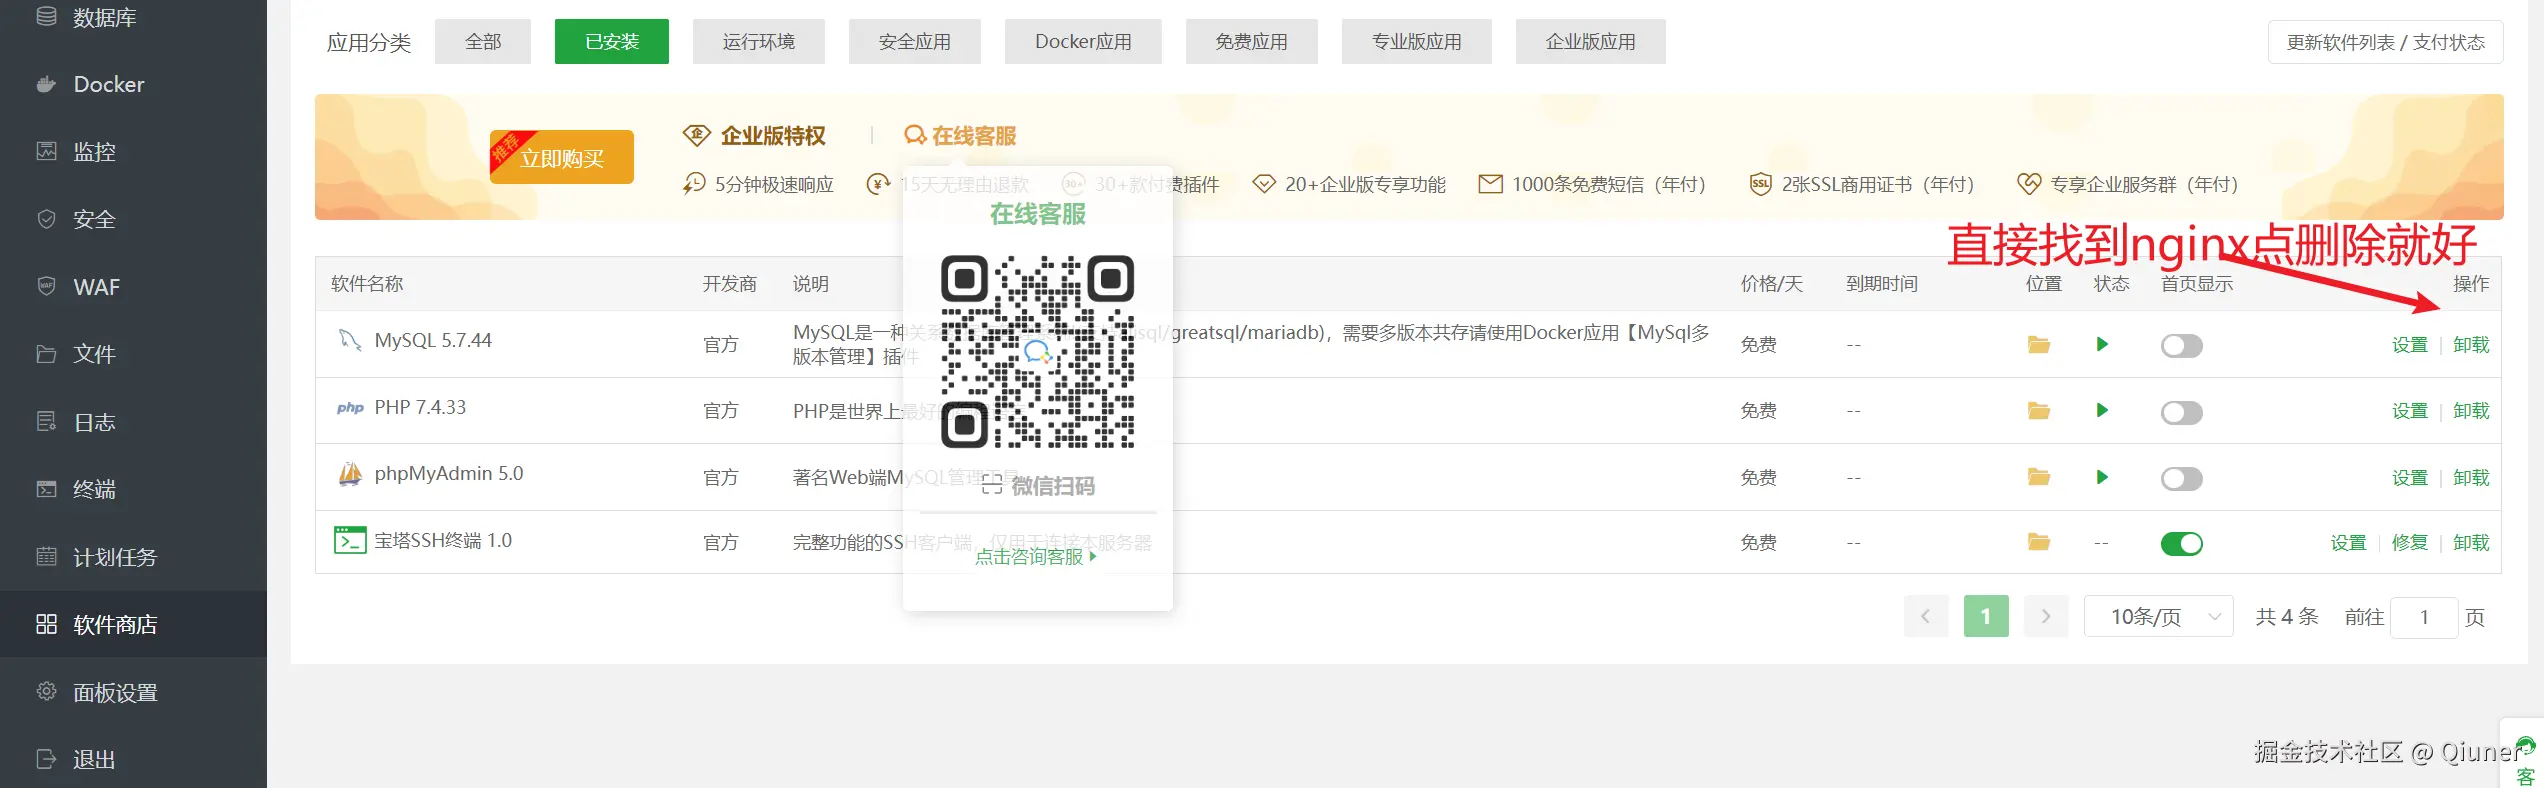Click the 立即购买 buy now button
This screenshot has height=788, width=2544.
pyautogui.click(x=562, y=157)
